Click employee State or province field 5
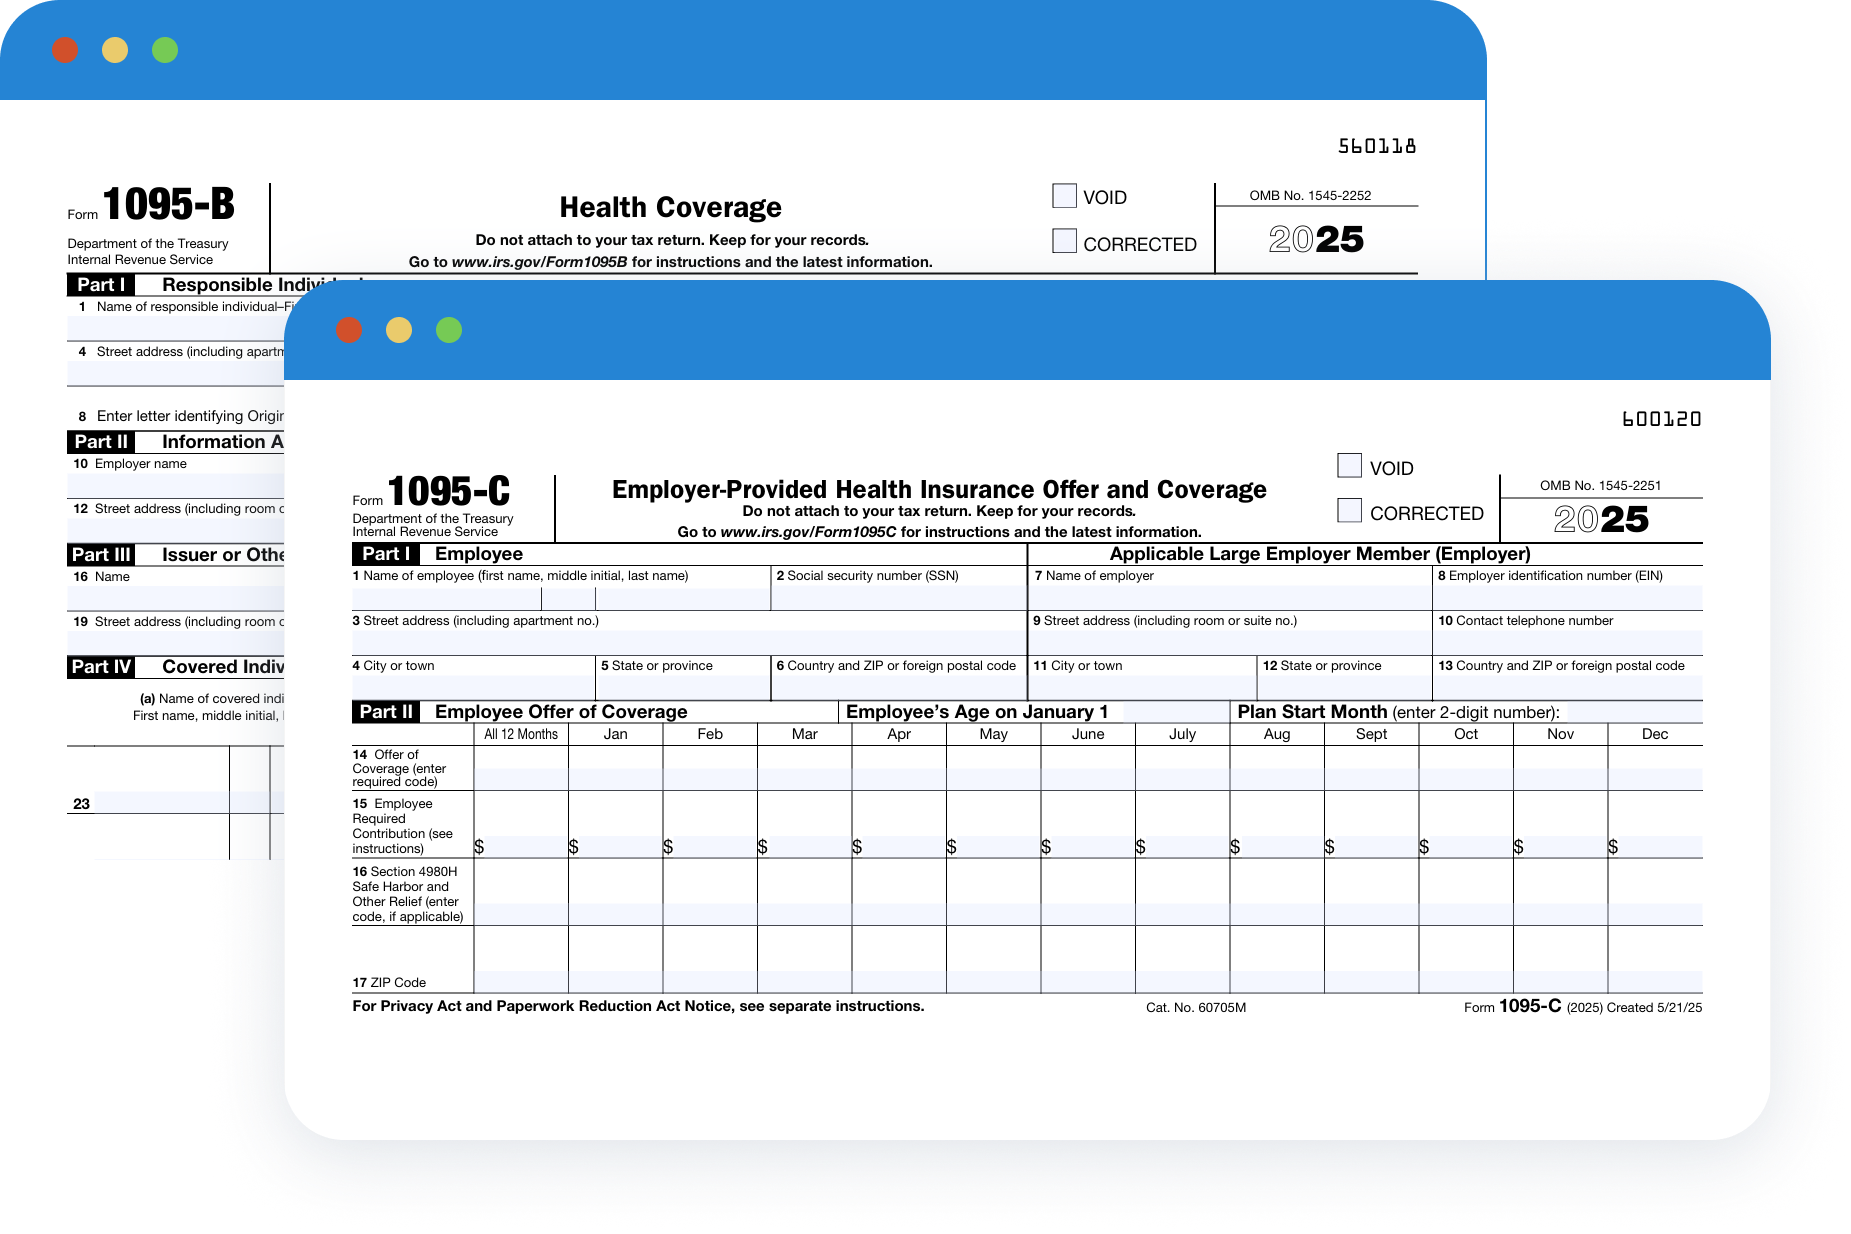1851x1234 pixels. (x=683, y=688)
